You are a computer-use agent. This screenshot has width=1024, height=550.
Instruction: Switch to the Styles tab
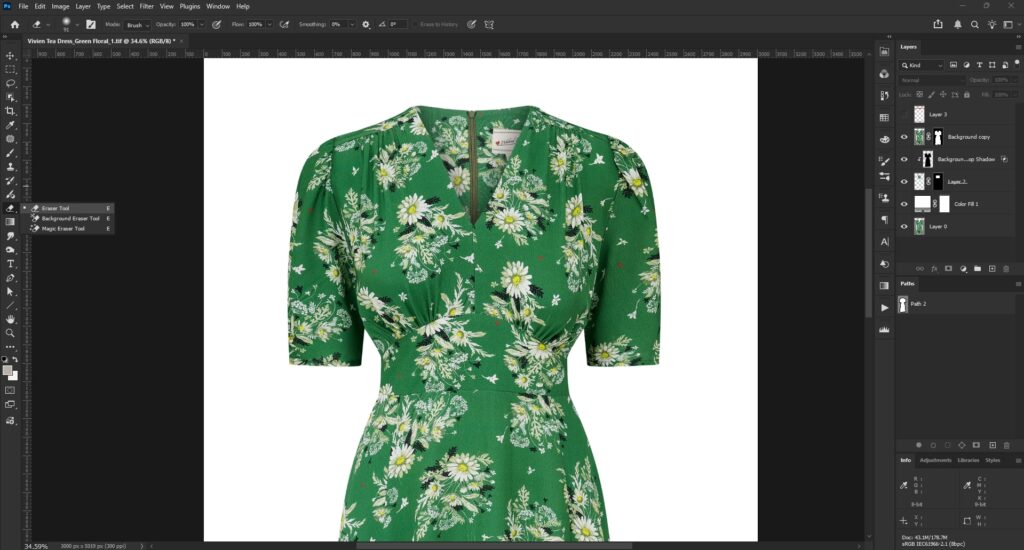click(x=993, y=460)
